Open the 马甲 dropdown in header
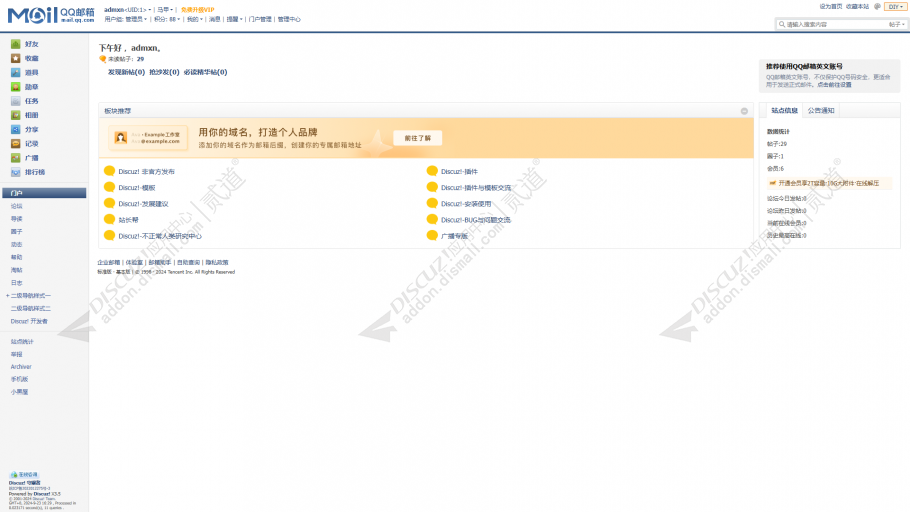The image size is (910, 512). pyautogui.click(x=165, y=10)
